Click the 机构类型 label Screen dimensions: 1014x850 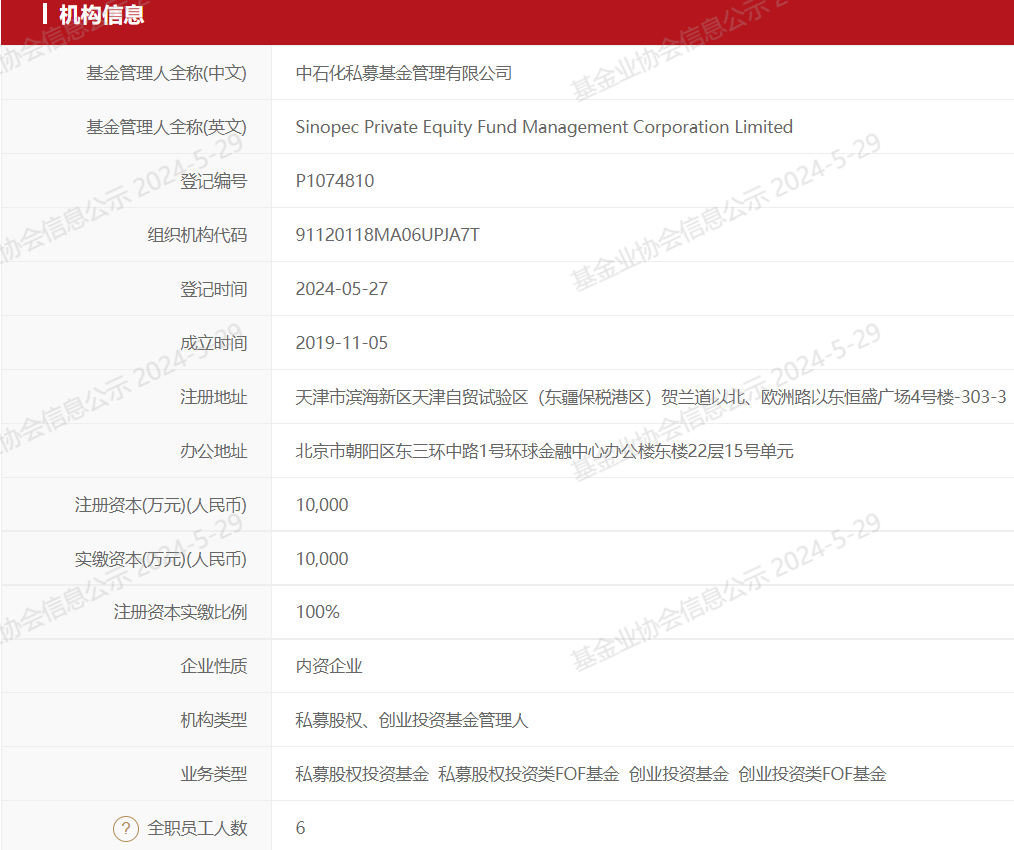click(x=213, y=720)
